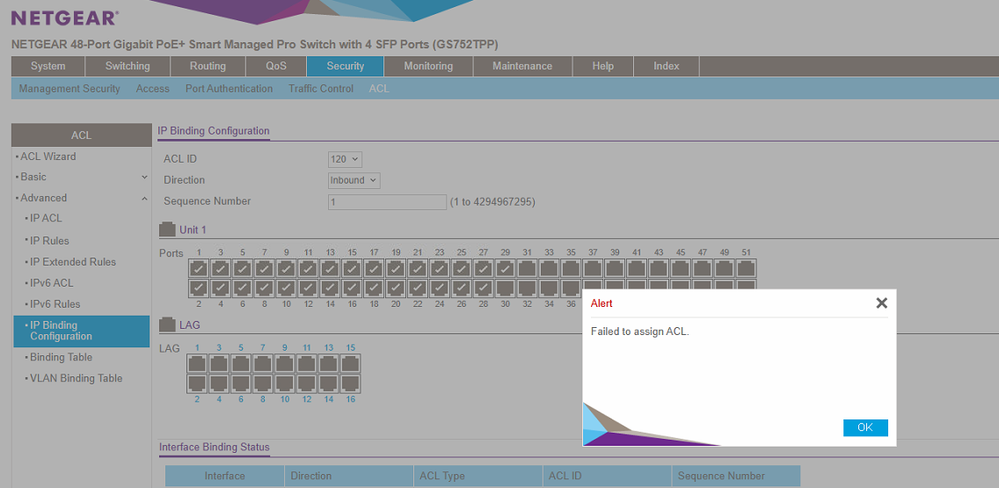Open IPv6 ACL in sidebar
The width and height of the screenshot is (999, 488).
click(52, 283)
